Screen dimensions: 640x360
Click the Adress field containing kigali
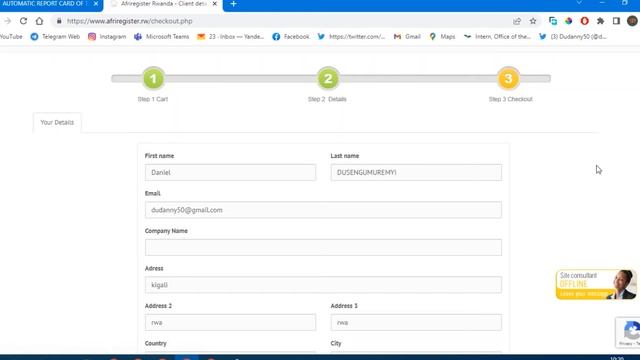(323, 285)
